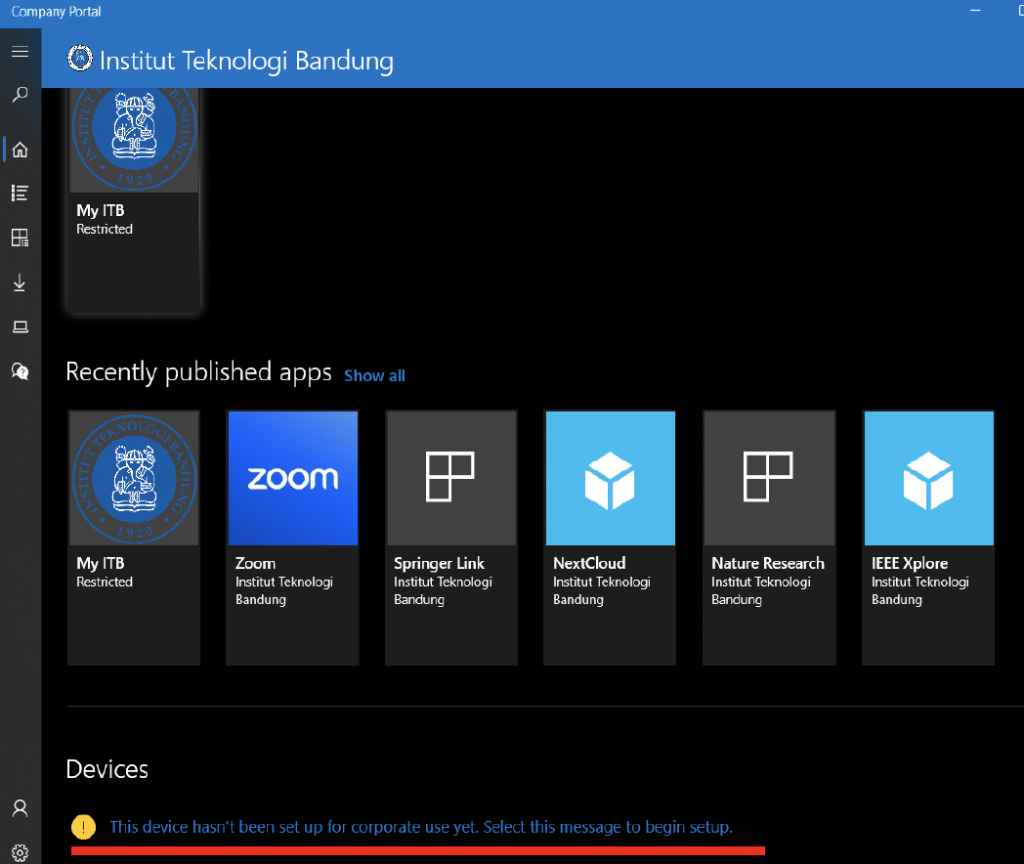Screen dimensions: 1024x864
Task: Open the IEEE Xplore app tile
Action: coord(929,537)
